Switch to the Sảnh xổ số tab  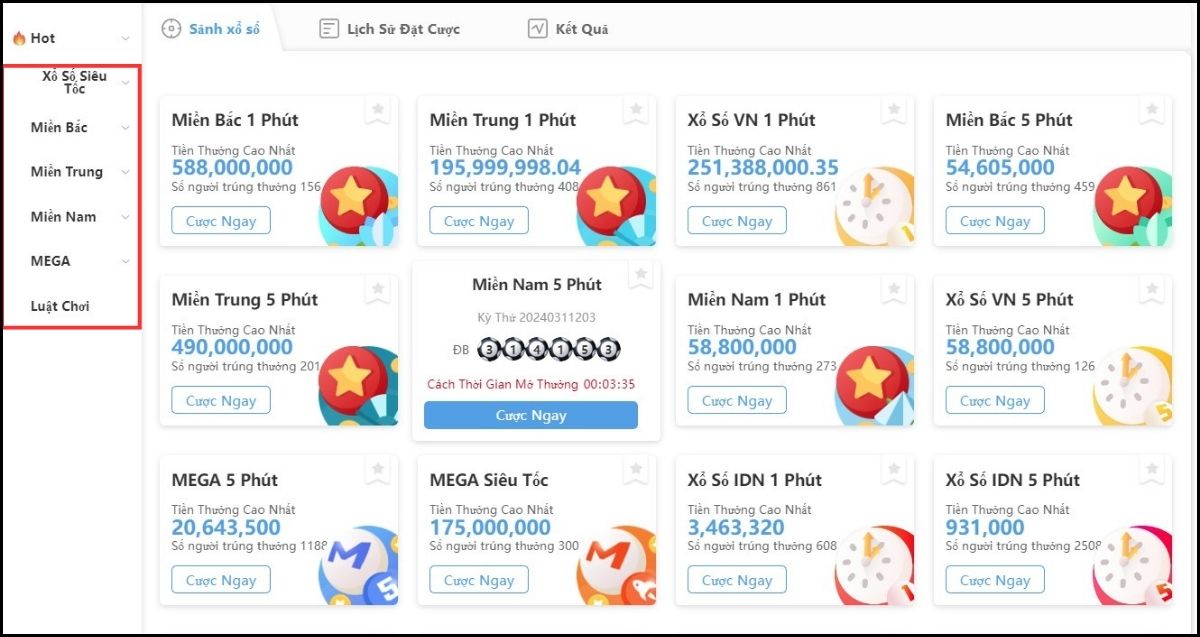(x=212, y=29)
